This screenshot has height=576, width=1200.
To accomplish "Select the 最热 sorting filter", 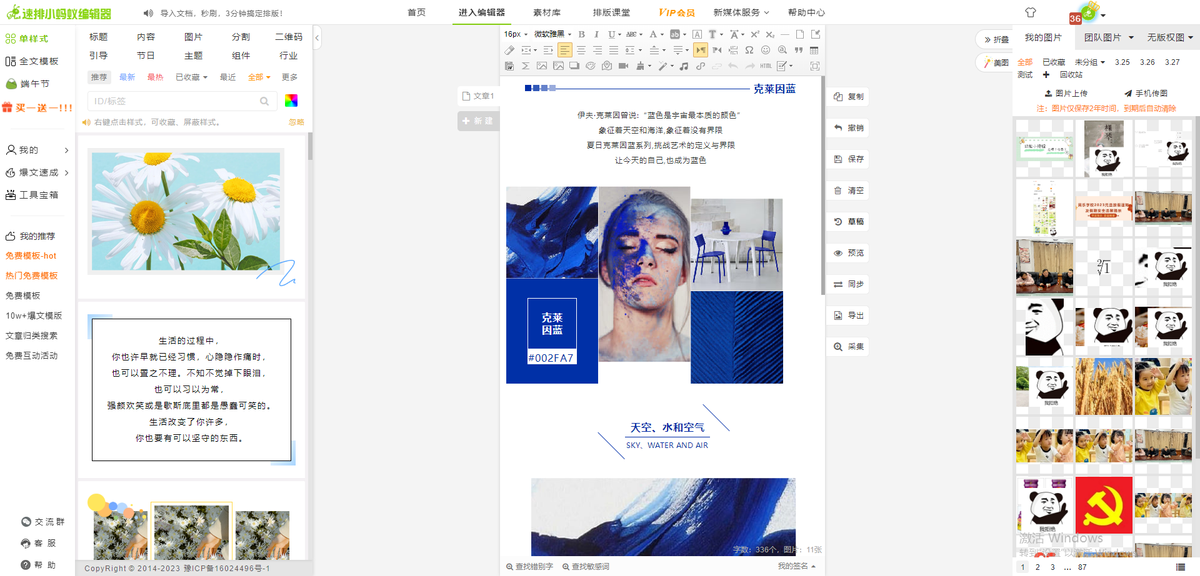I will (x=155, y=76).
